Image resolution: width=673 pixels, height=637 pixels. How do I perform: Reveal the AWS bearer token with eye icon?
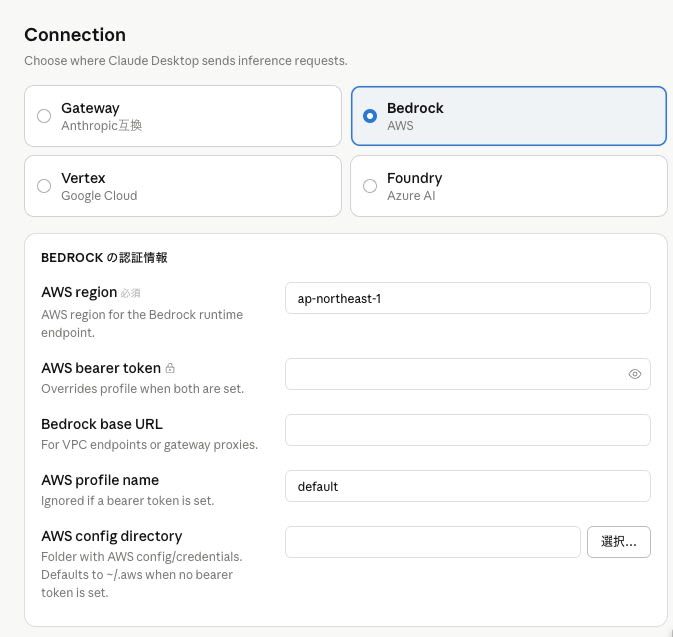pyautogui.click(x=634, y=374)
